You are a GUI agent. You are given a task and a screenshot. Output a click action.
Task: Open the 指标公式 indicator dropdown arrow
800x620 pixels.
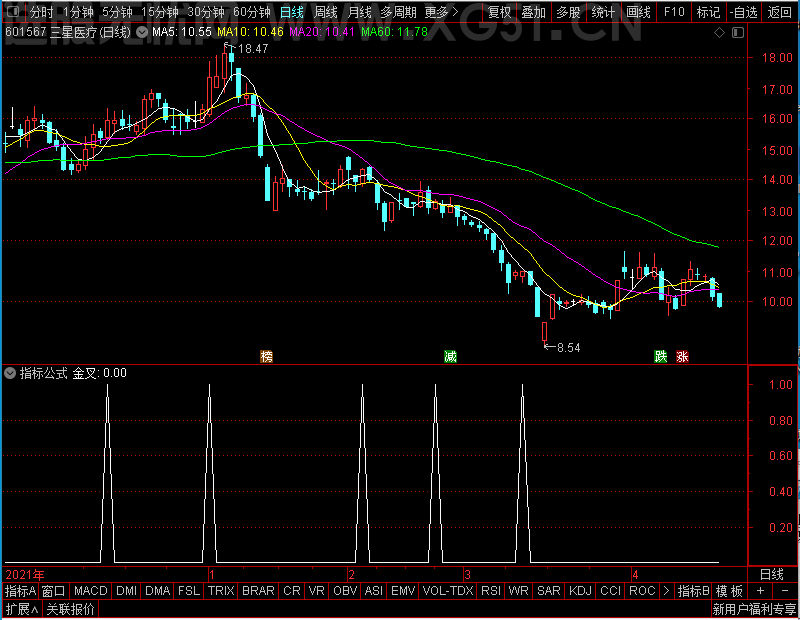(x=10, y=373)
